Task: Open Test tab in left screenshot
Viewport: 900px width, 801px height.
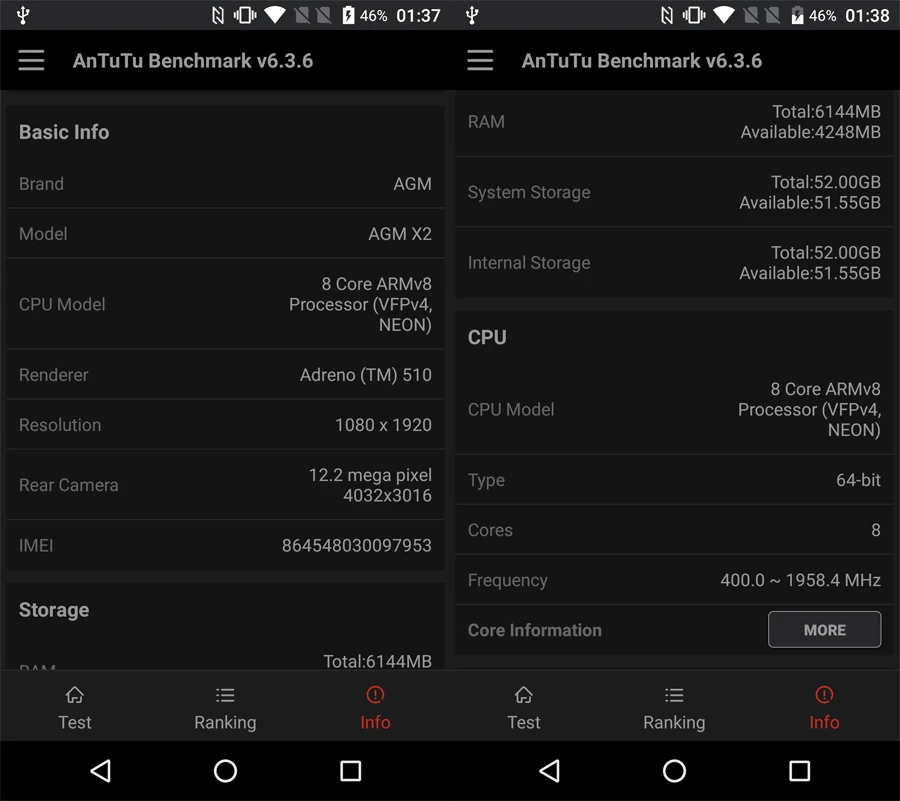Action: [75, 707]
